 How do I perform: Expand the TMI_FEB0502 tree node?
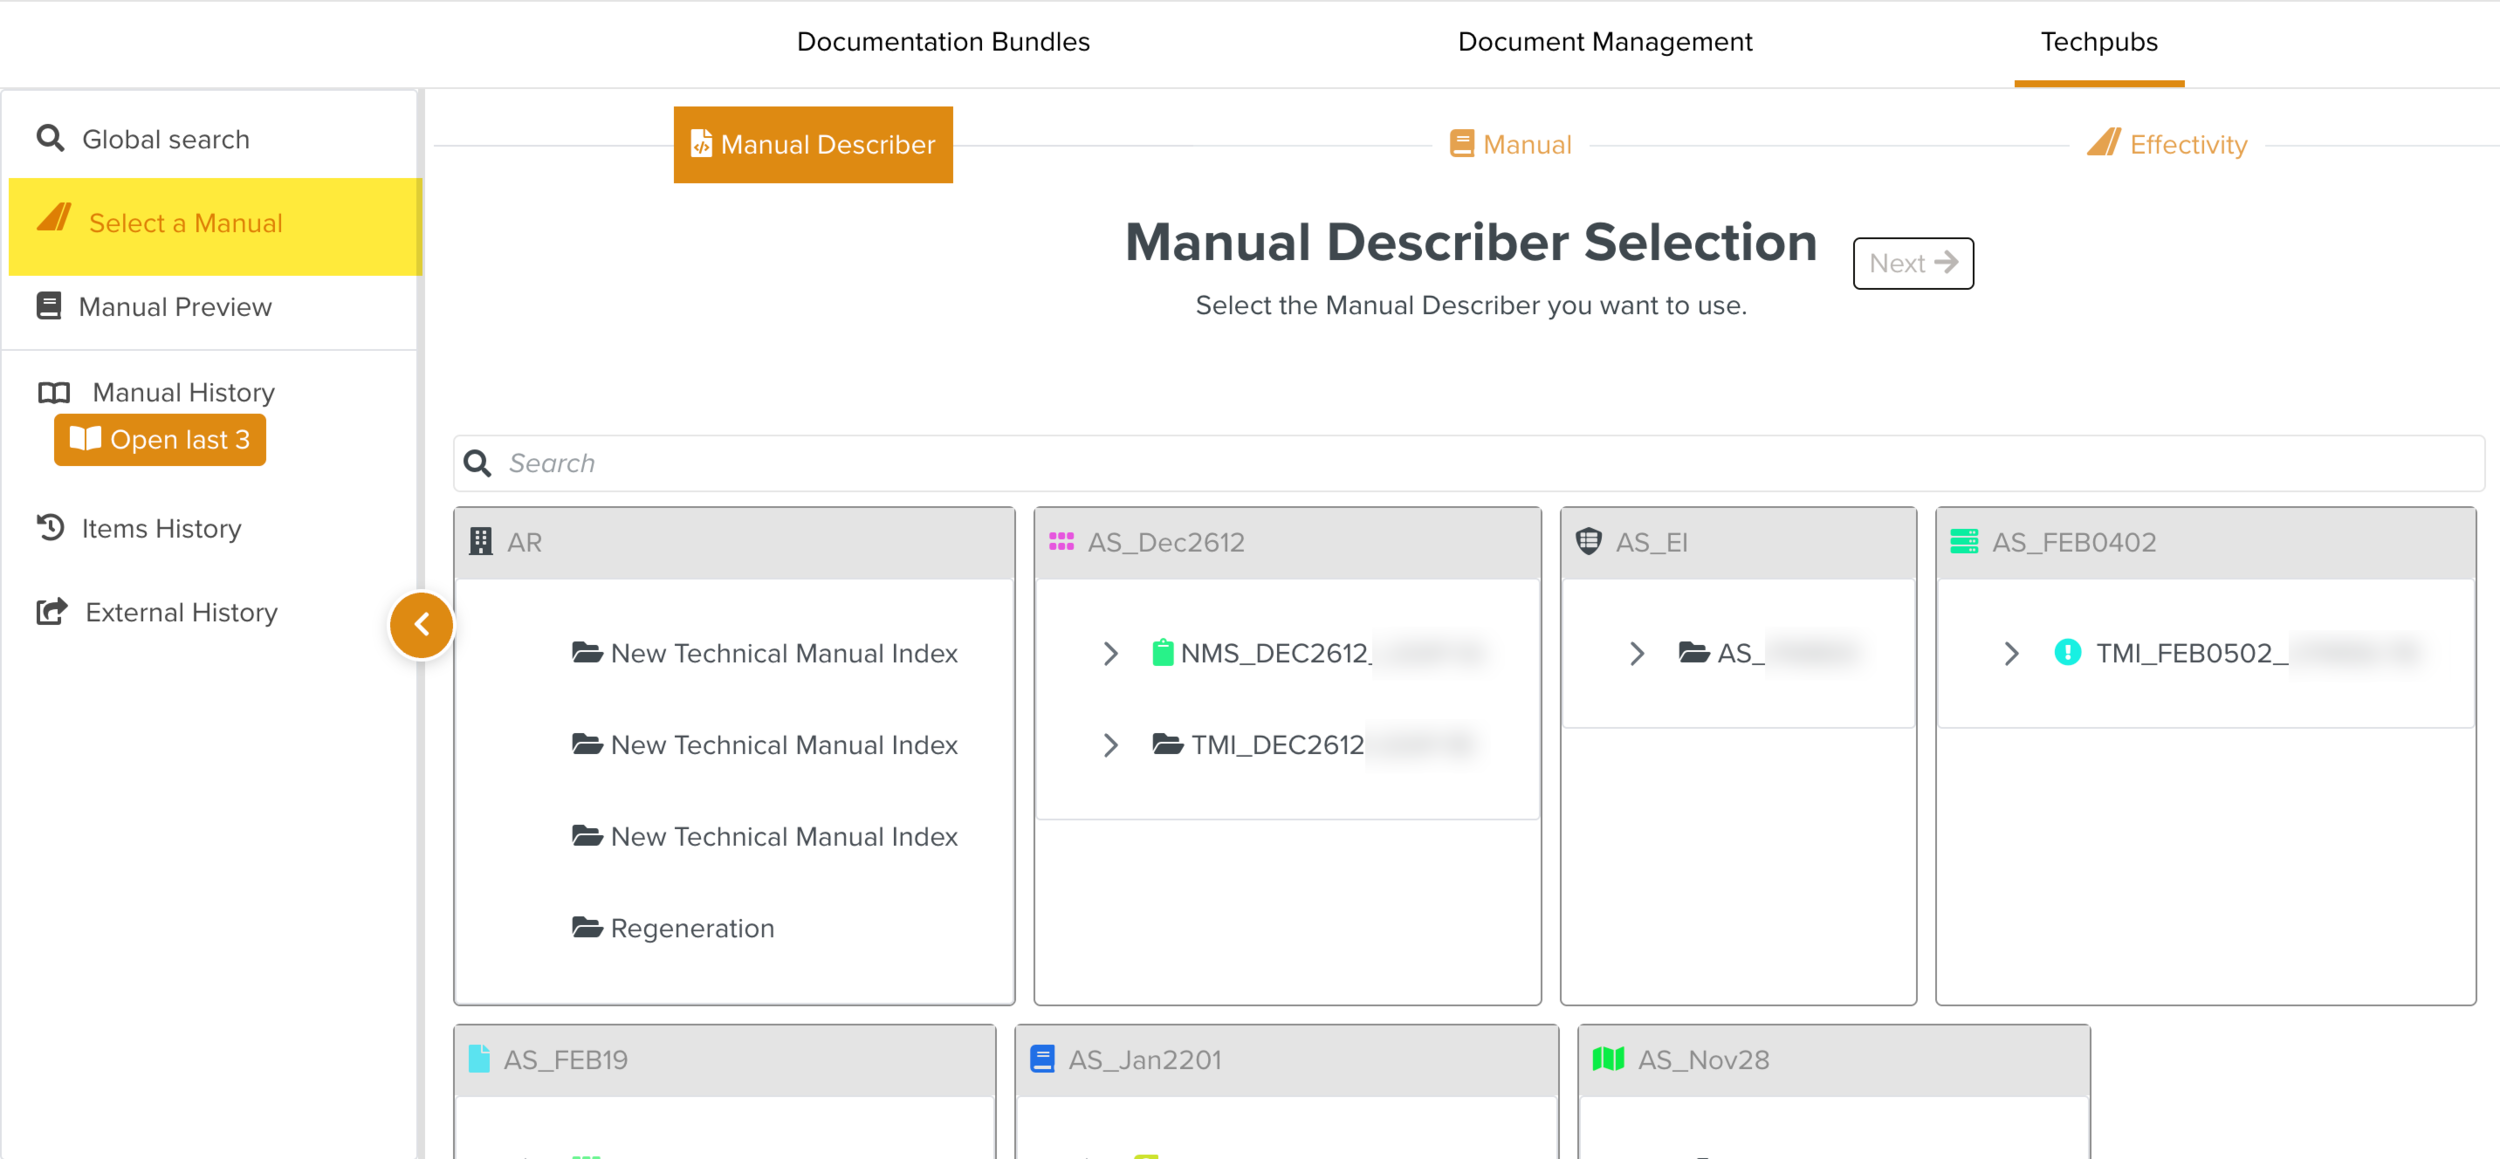[x=2011, y=653]
